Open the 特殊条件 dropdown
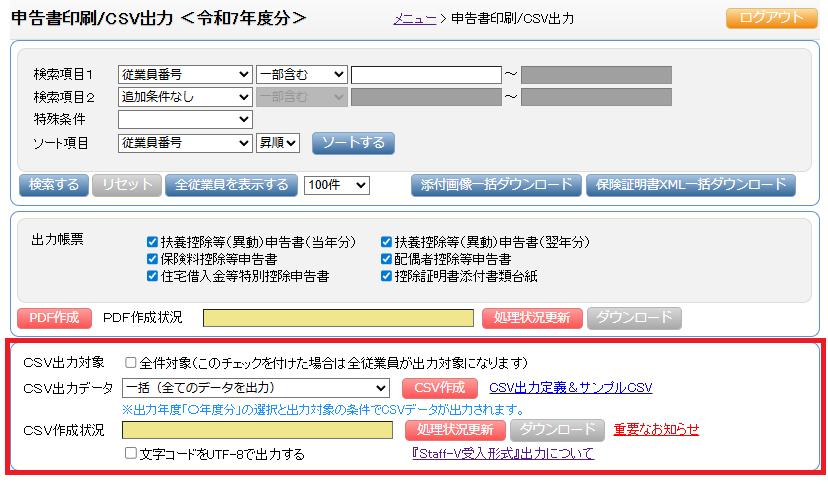 point(185,120)
